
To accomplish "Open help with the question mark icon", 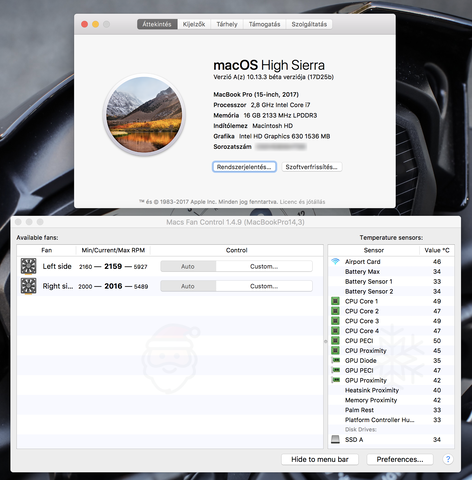I will coord(448,459).
